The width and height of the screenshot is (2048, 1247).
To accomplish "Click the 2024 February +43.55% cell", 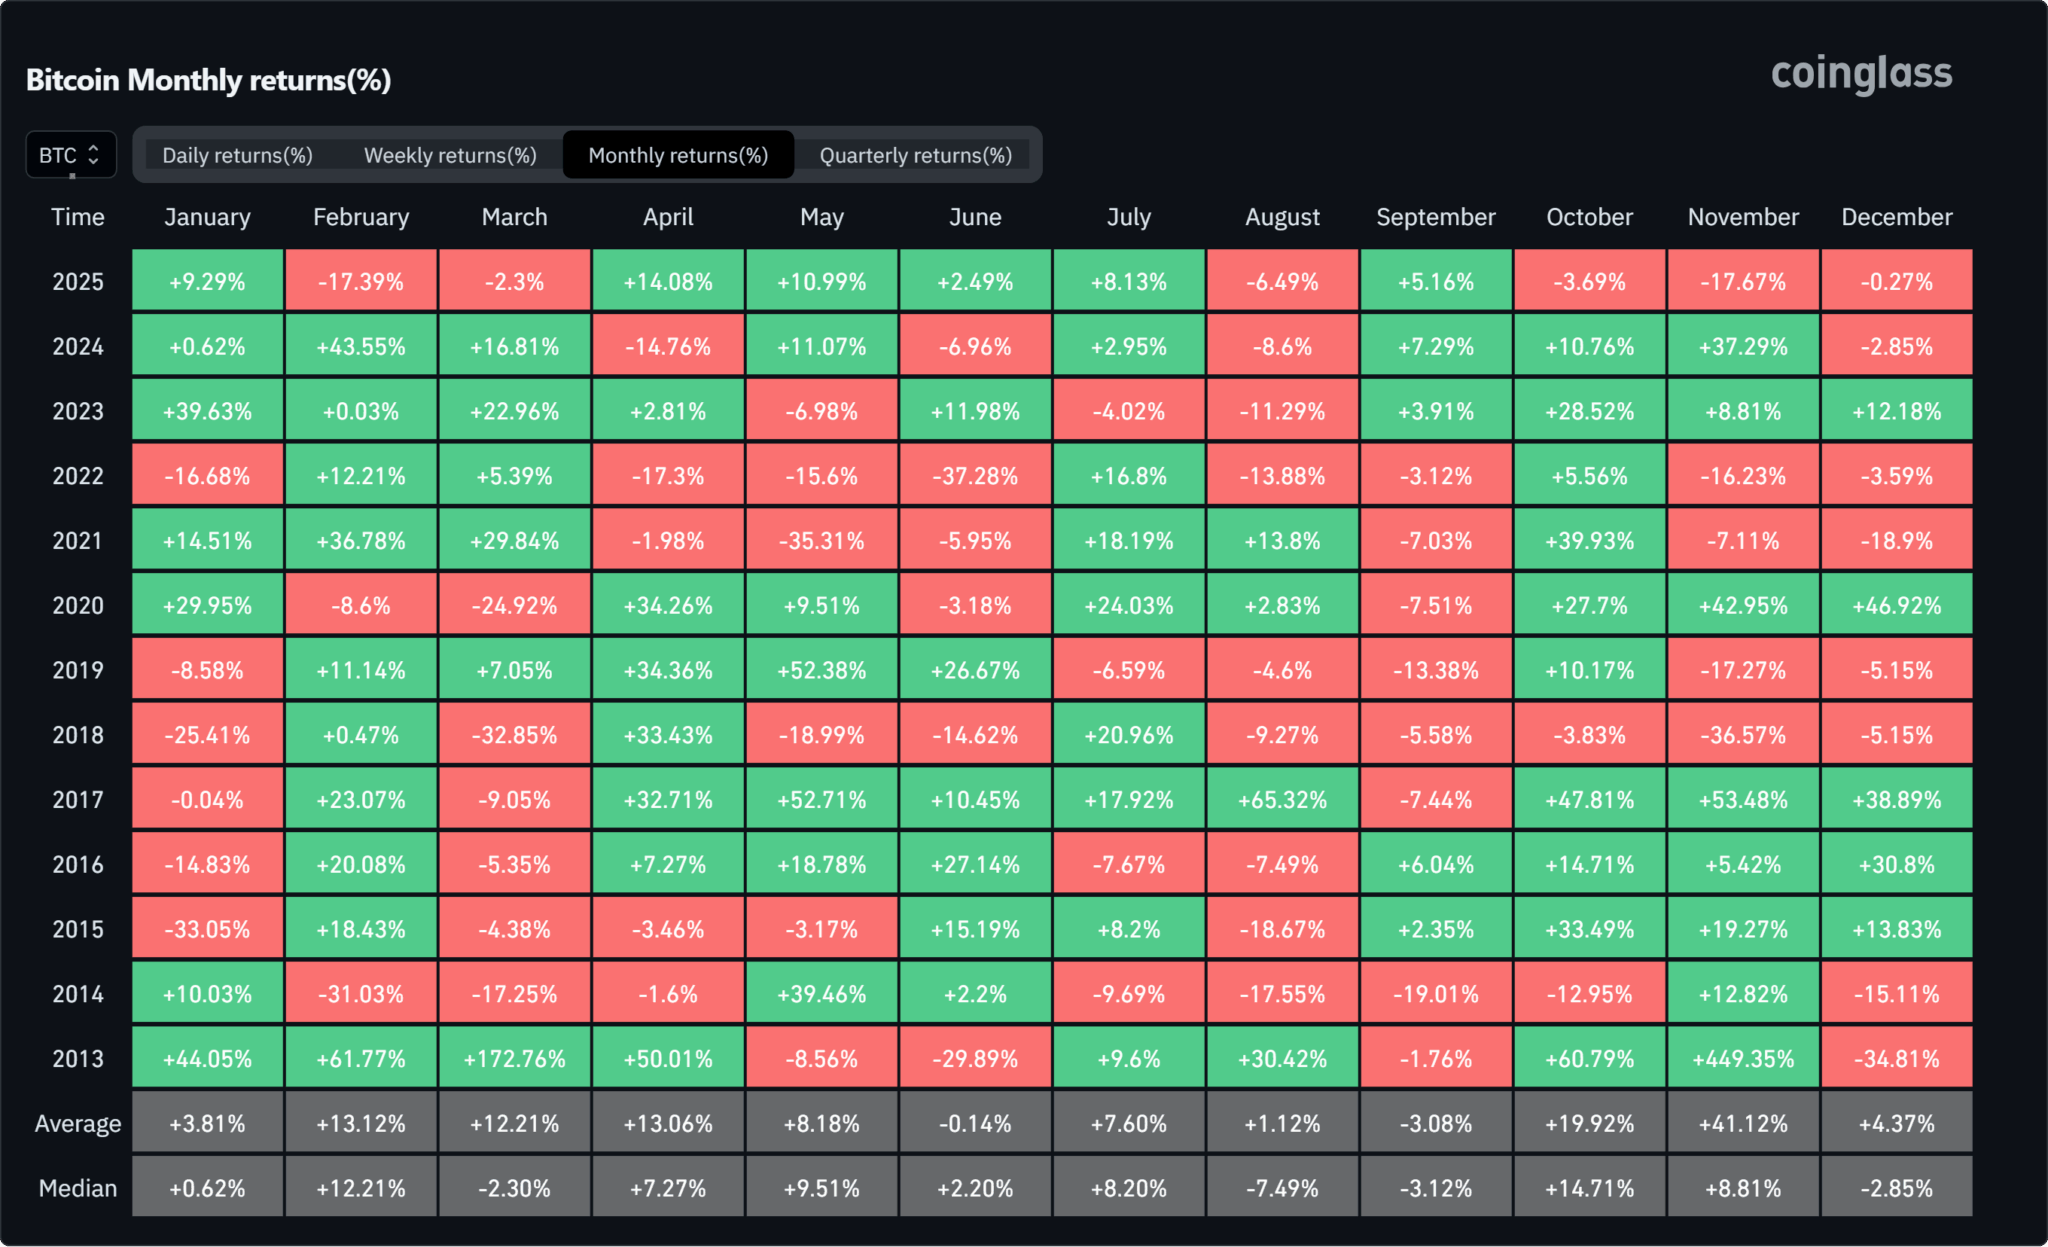I will (361, 347).
